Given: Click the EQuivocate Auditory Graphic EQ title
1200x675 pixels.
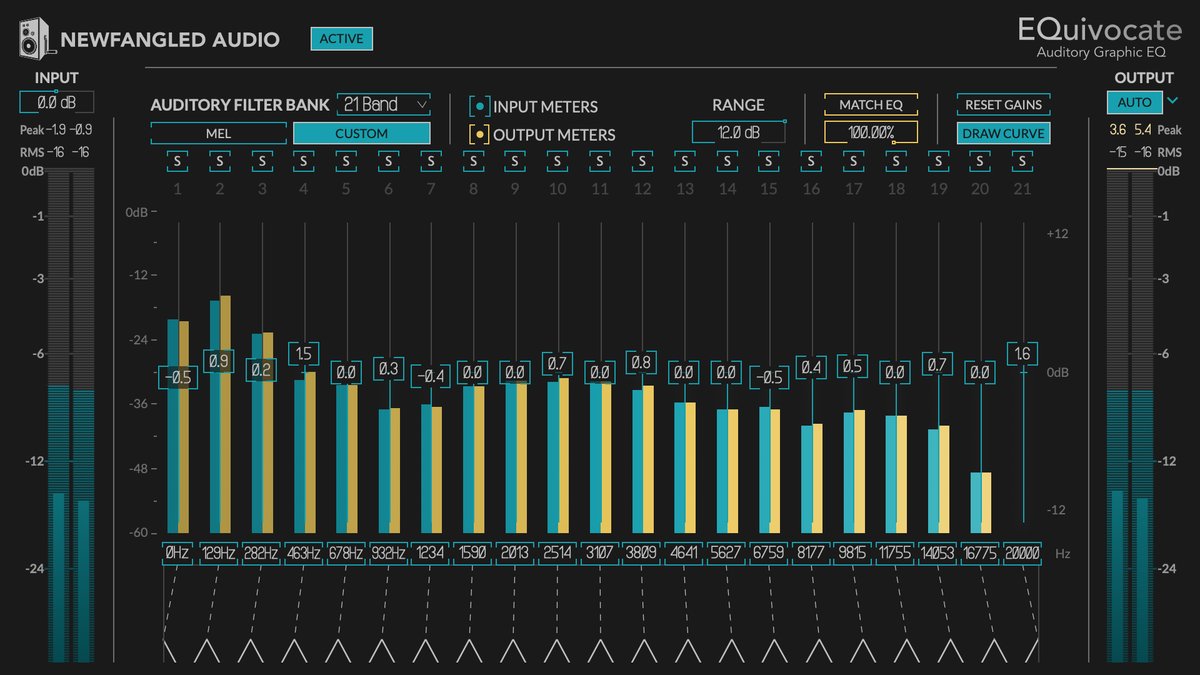Looking at the screenshot, I should [x=1100, y=36].
